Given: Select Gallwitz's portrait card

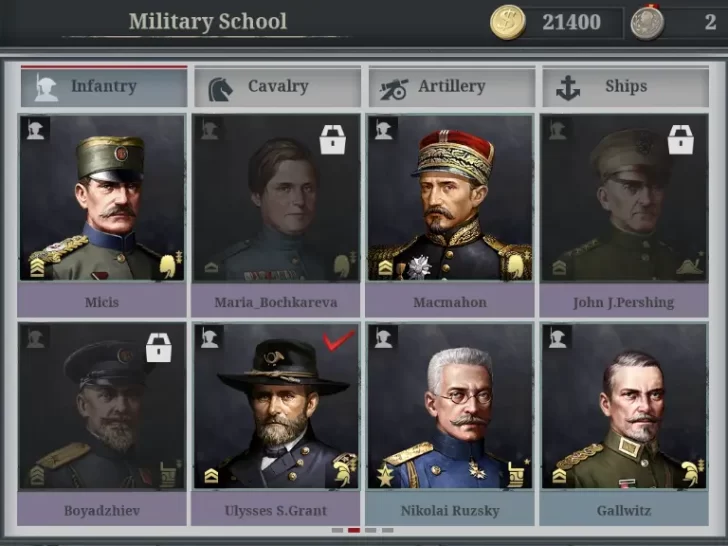Looking at the screenshot, I should [624, 406].
